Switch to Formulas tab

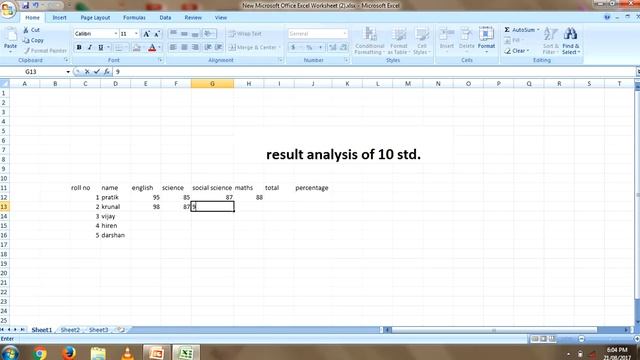(x=134, y=18)
